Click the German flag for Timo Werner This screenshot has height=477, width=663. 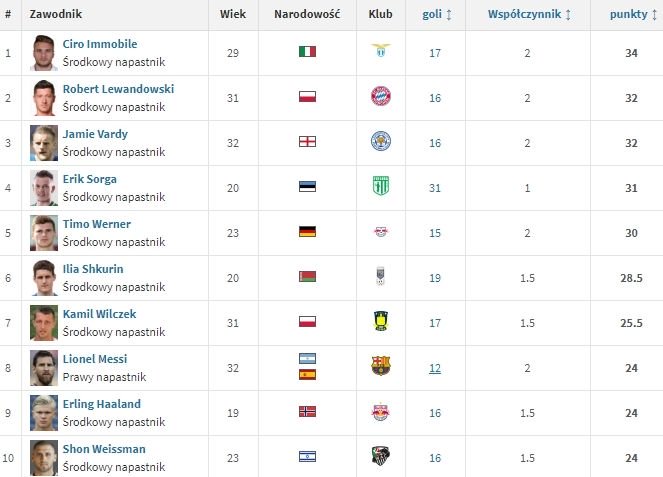point(307,231)
